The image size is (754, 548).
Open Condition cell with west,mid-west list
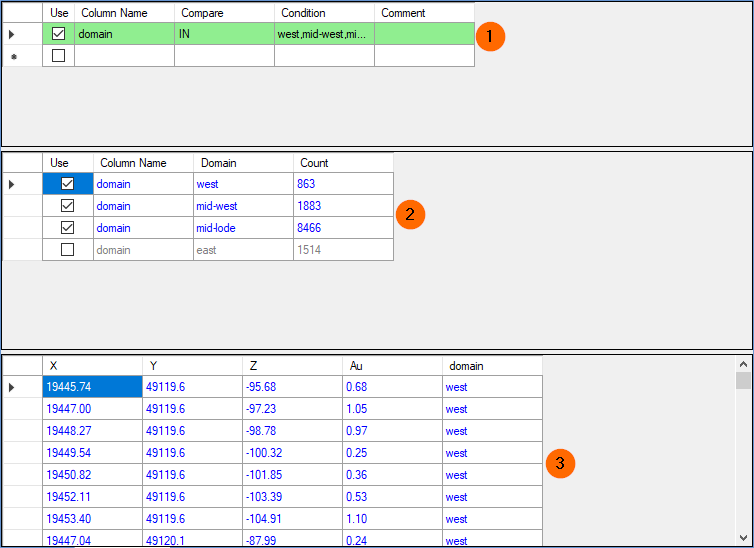click(324, 34)
